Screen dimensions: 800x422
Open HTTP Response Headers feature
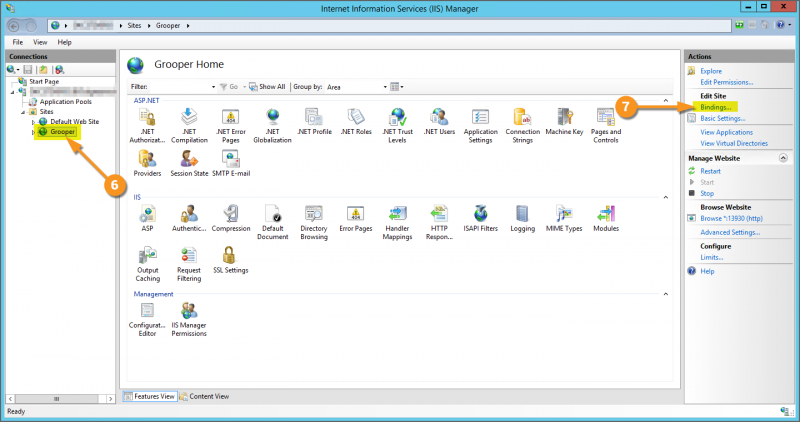(439, 222)
